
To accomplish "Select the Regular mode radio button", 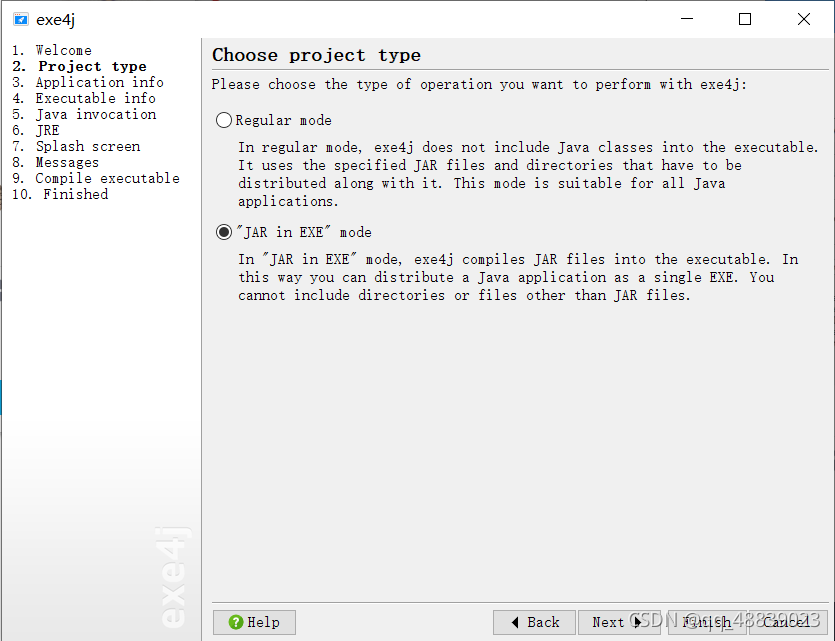I will point(224,120).
